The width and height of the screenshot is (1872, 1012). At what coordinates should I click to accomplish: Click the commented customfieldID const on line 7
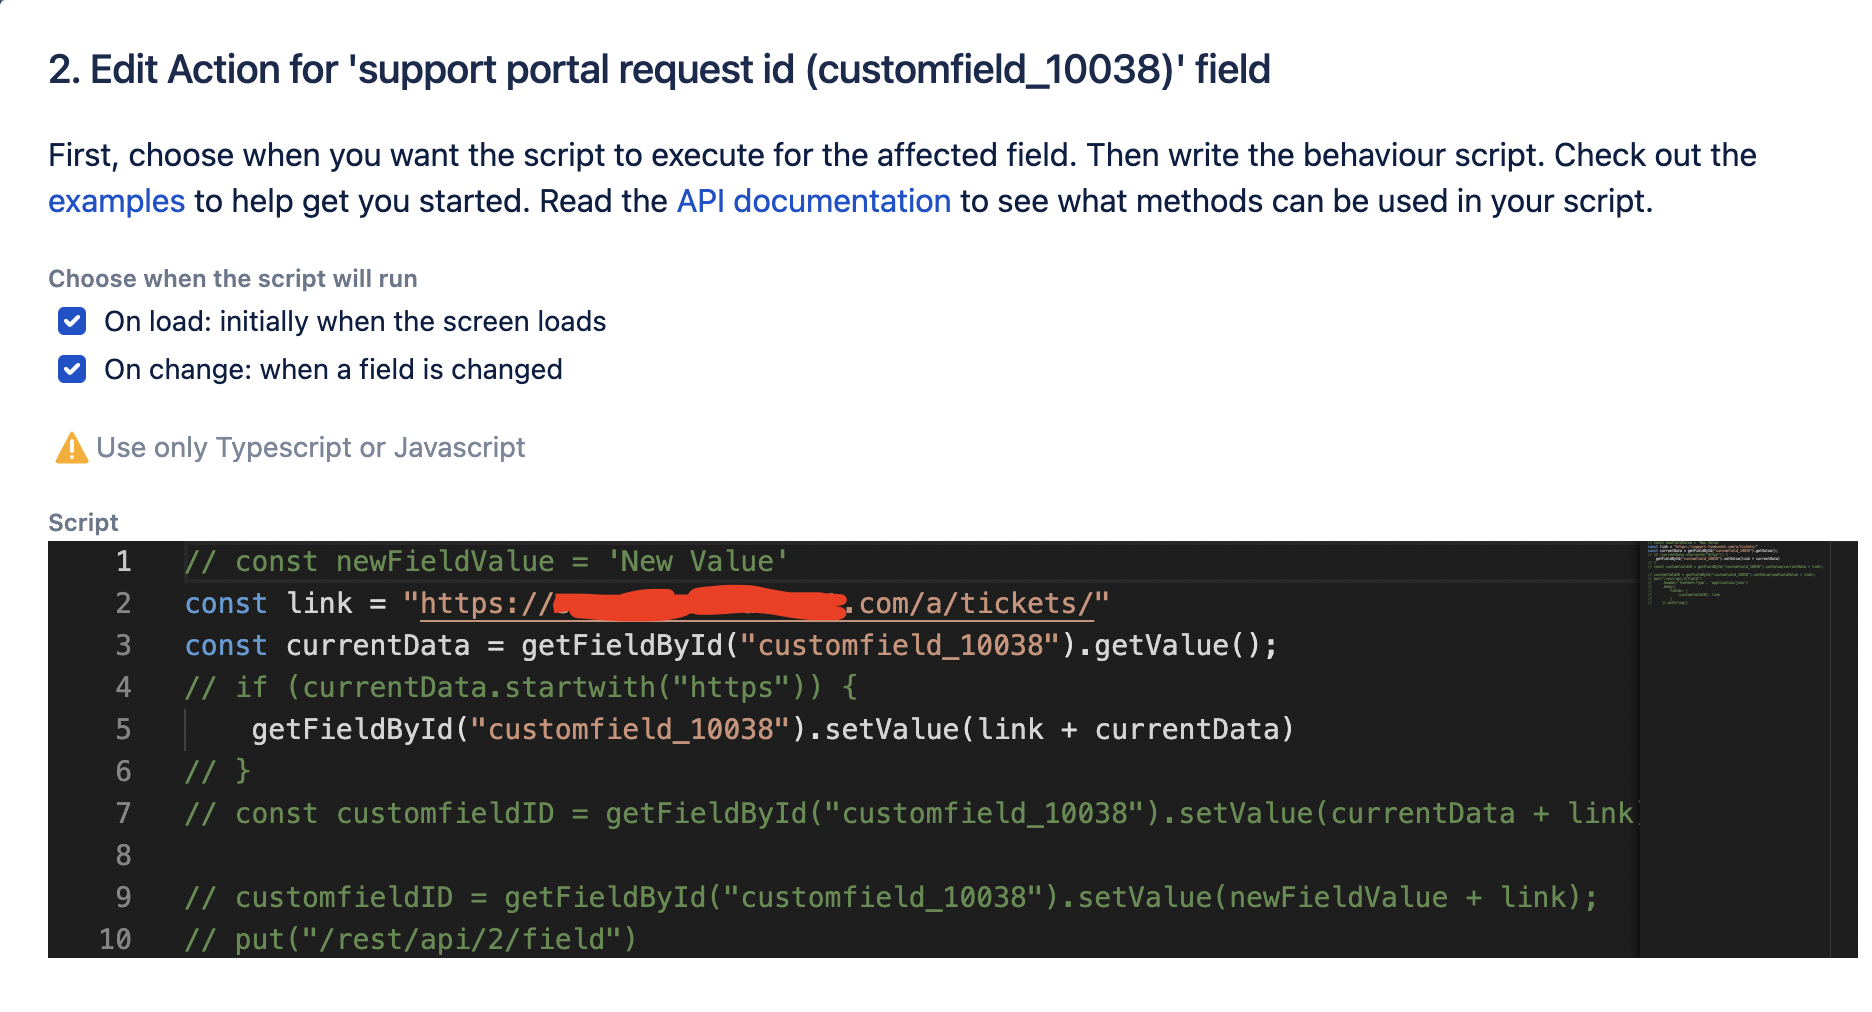tap(911, 813)
